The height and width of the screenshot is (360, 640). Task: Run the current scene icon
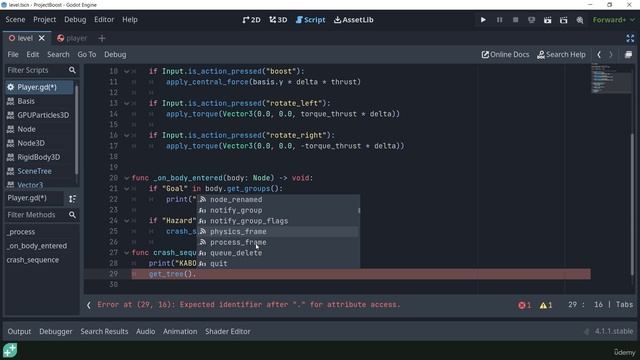point(547,20)
